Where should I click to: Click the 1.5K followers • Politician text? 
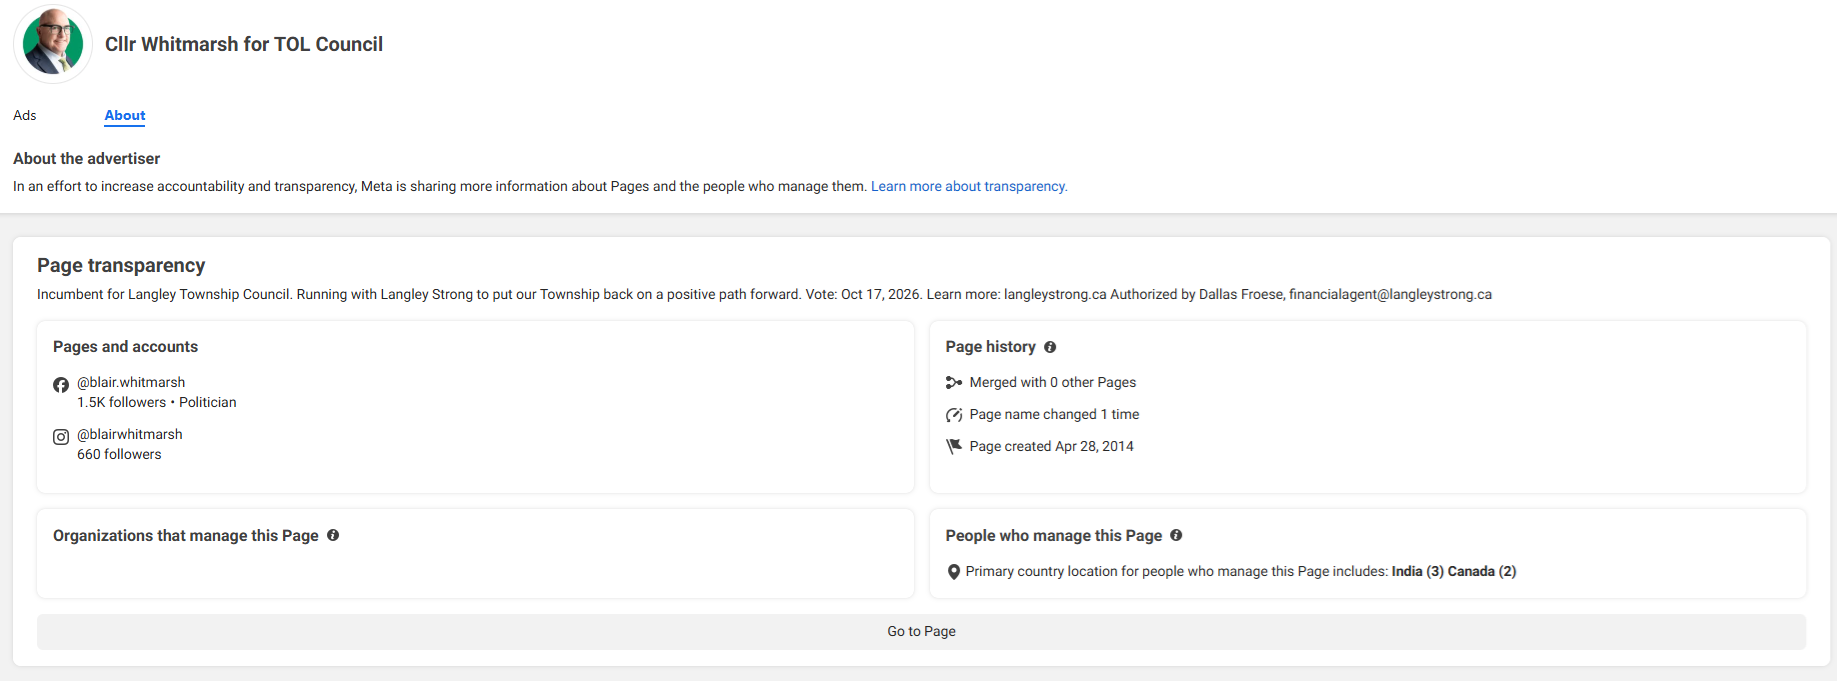[157, 402]
